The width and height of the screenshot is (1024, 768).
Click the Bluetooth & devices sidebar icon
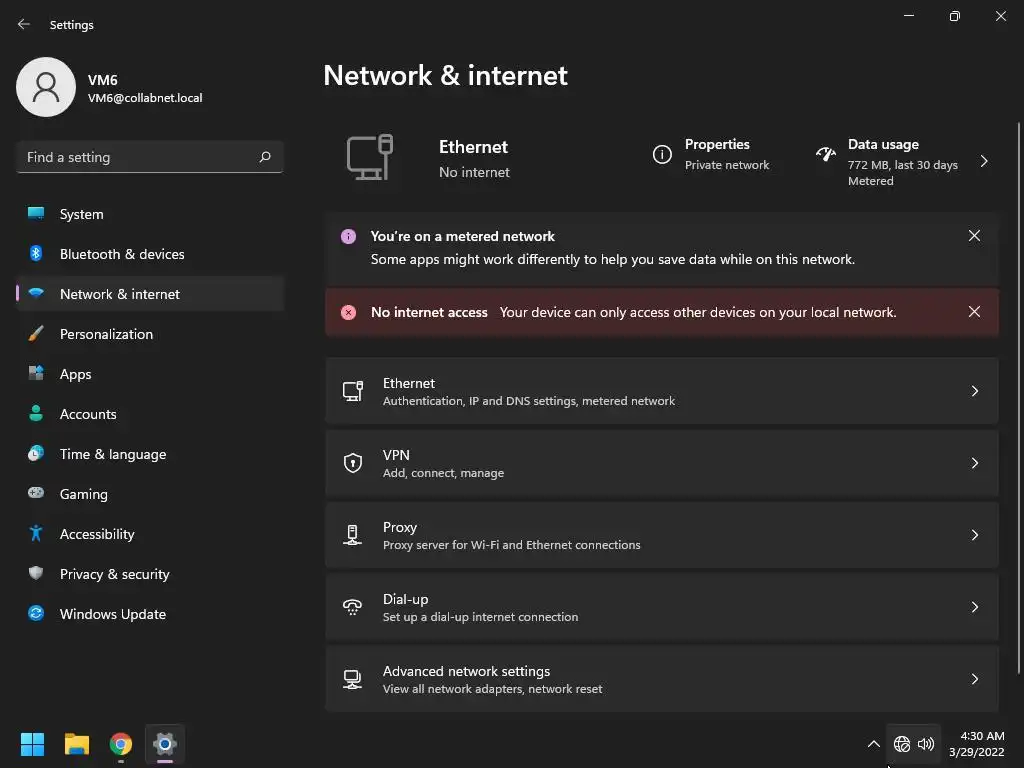(x=36, y=254)
